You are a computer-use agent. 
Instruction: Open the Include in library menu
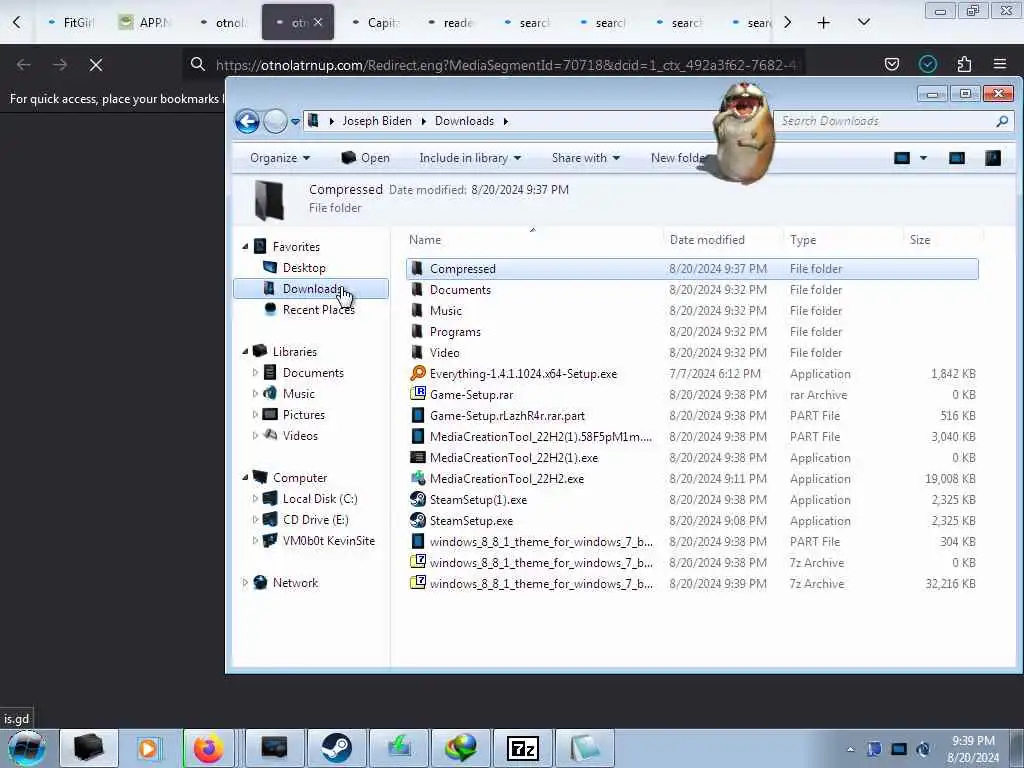click(470, 158)
